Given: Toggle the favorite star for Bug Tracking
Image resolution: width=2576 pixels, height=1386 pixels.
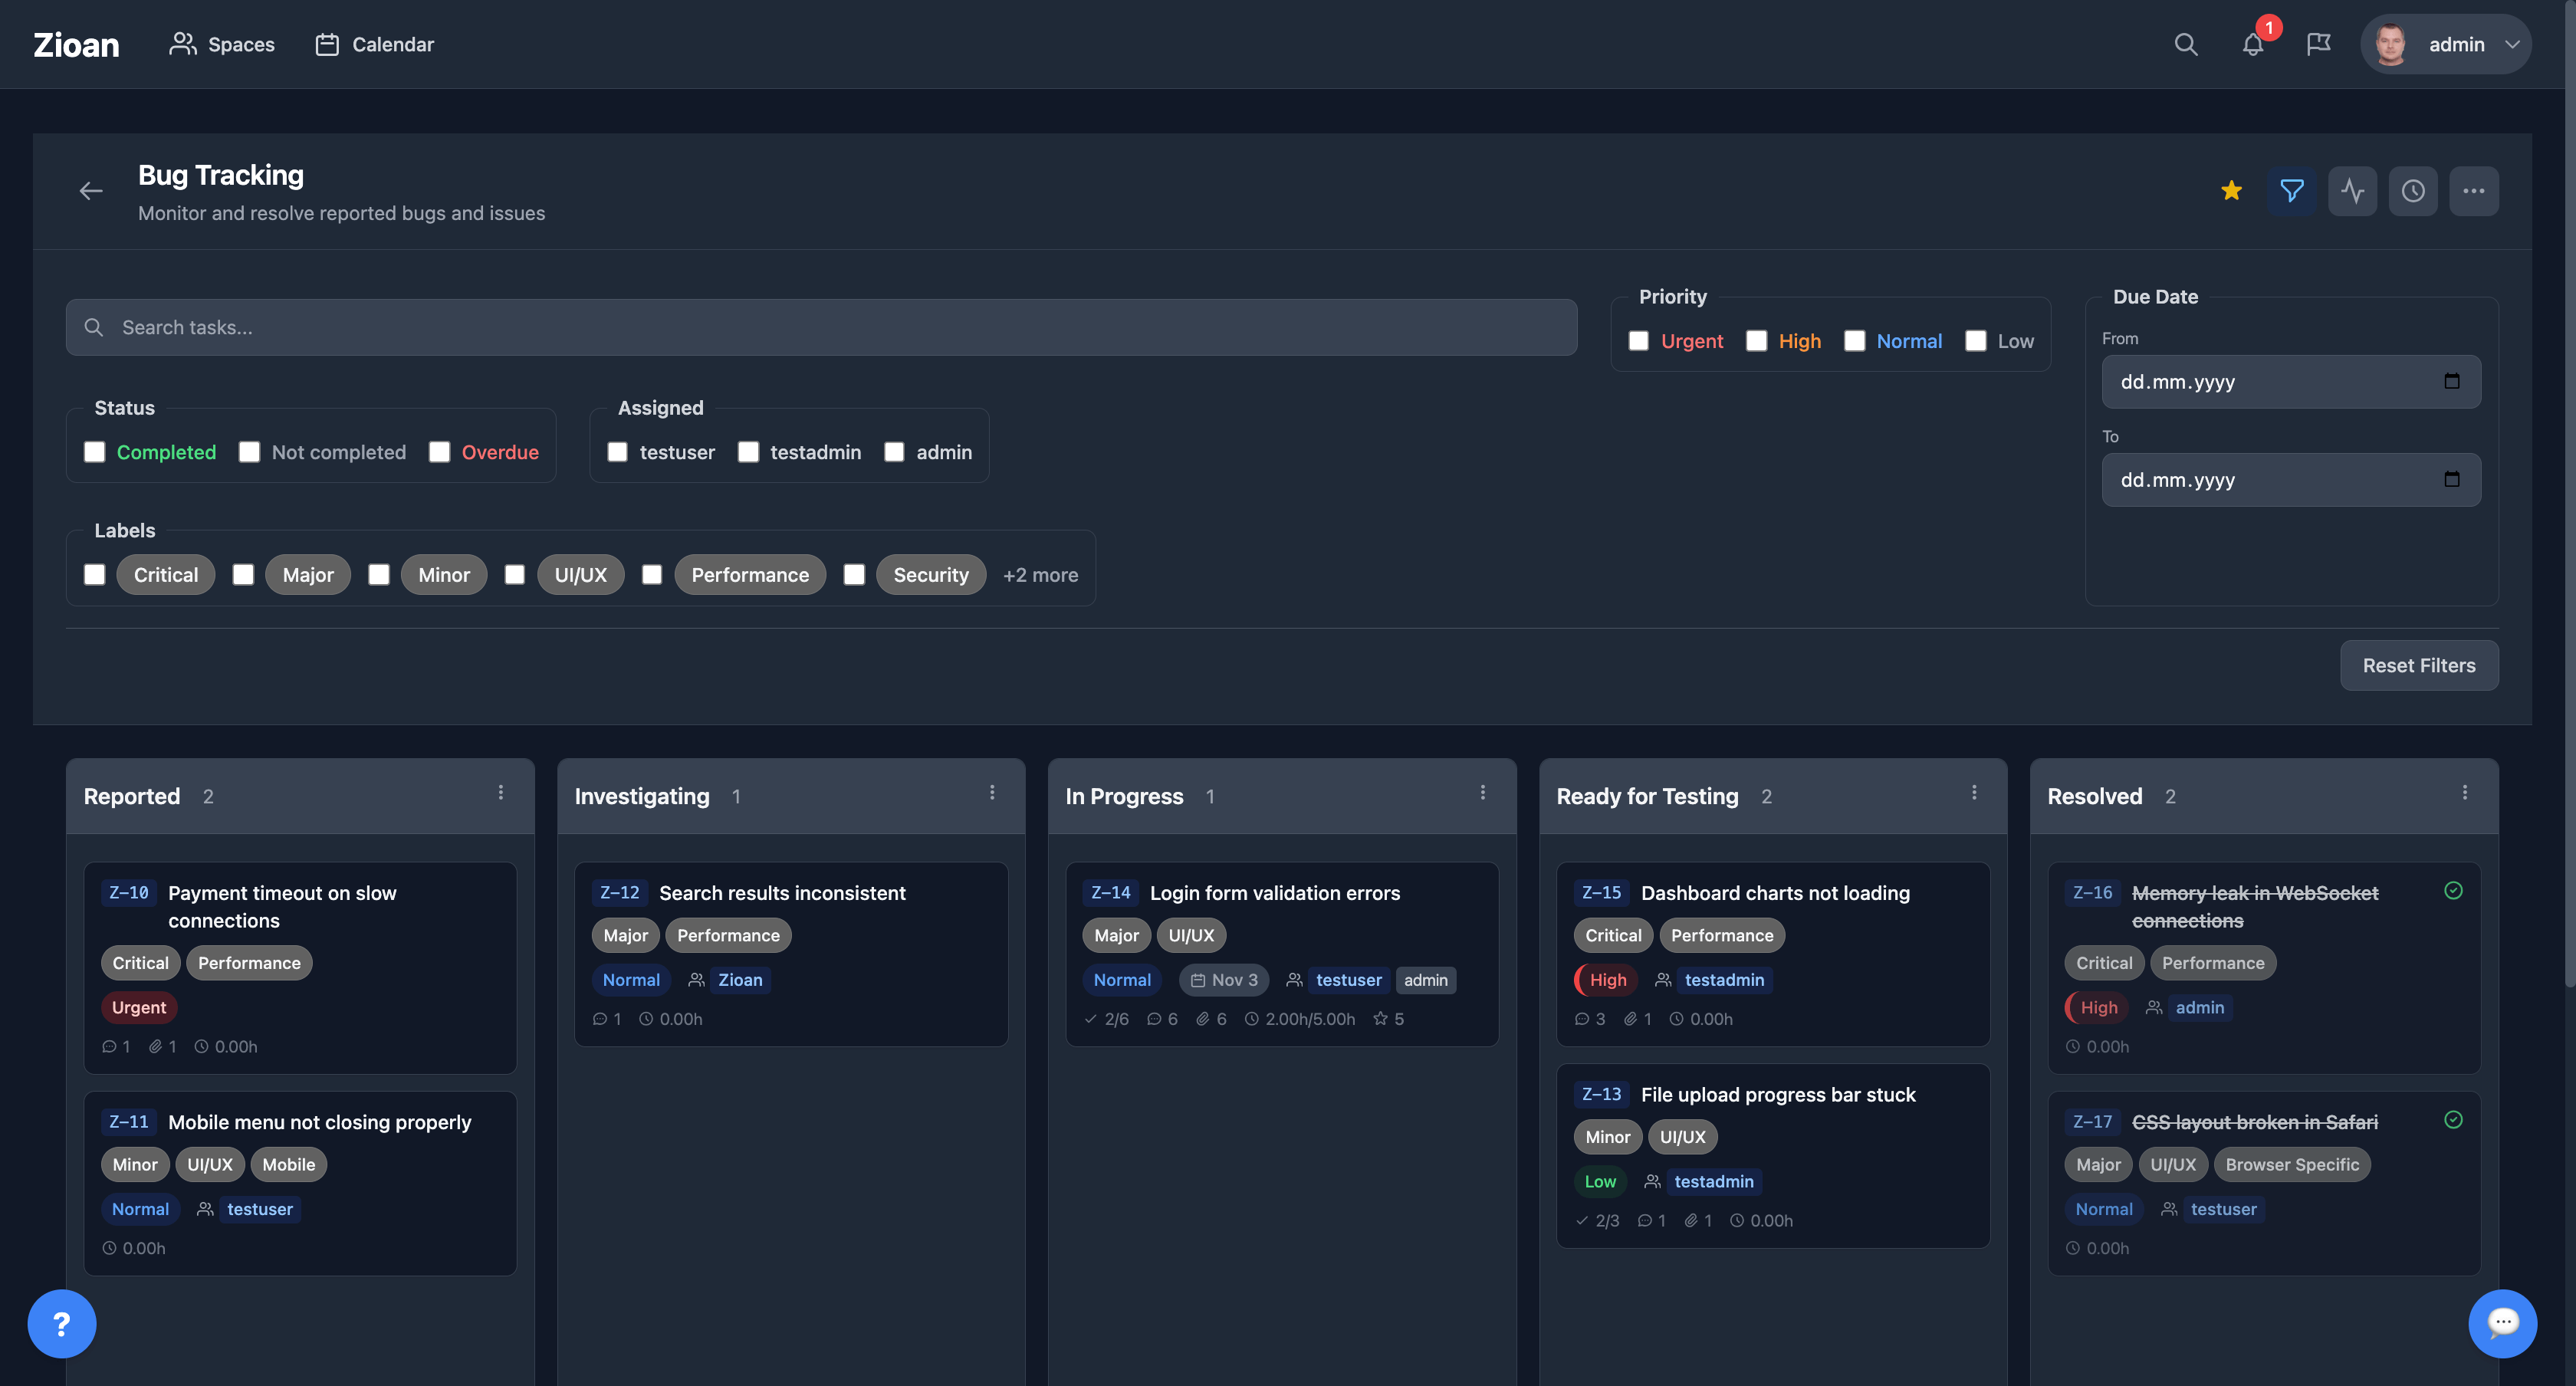Looking at the screenshot, I should tap(2231, 190).
